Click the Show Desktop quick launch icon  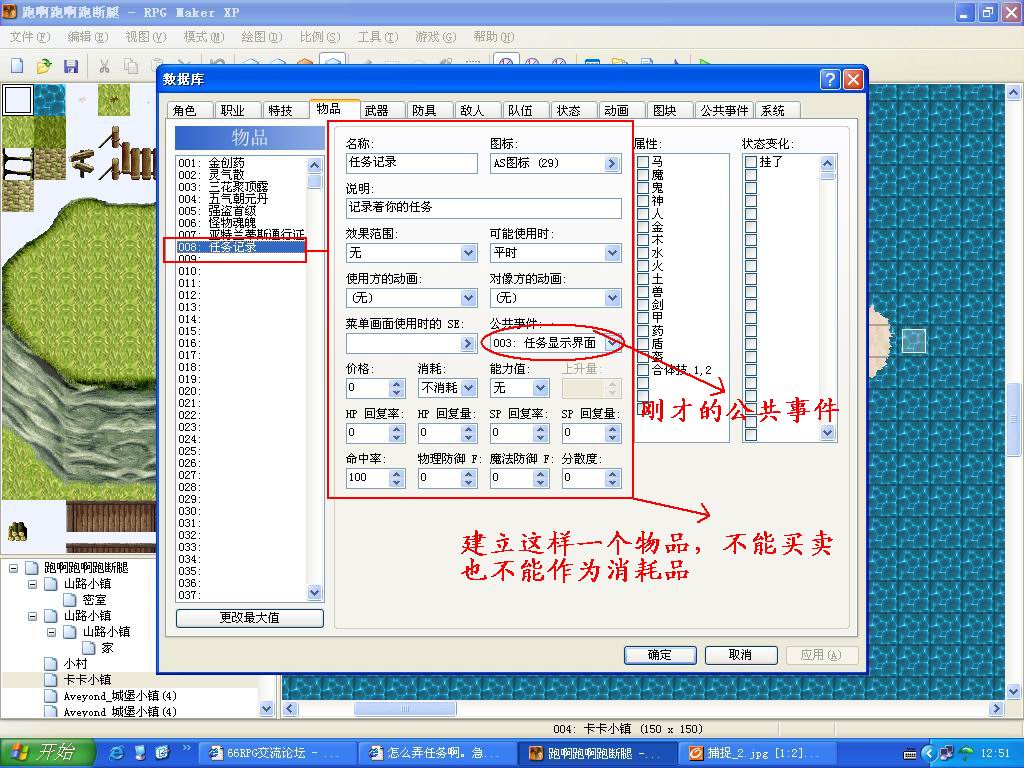(x=139, y=753)
